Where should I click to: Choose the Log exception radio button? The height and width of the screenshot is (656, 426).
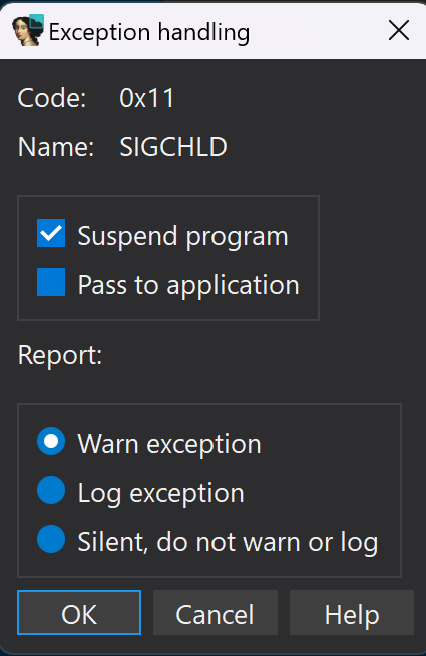pos(51,490)
